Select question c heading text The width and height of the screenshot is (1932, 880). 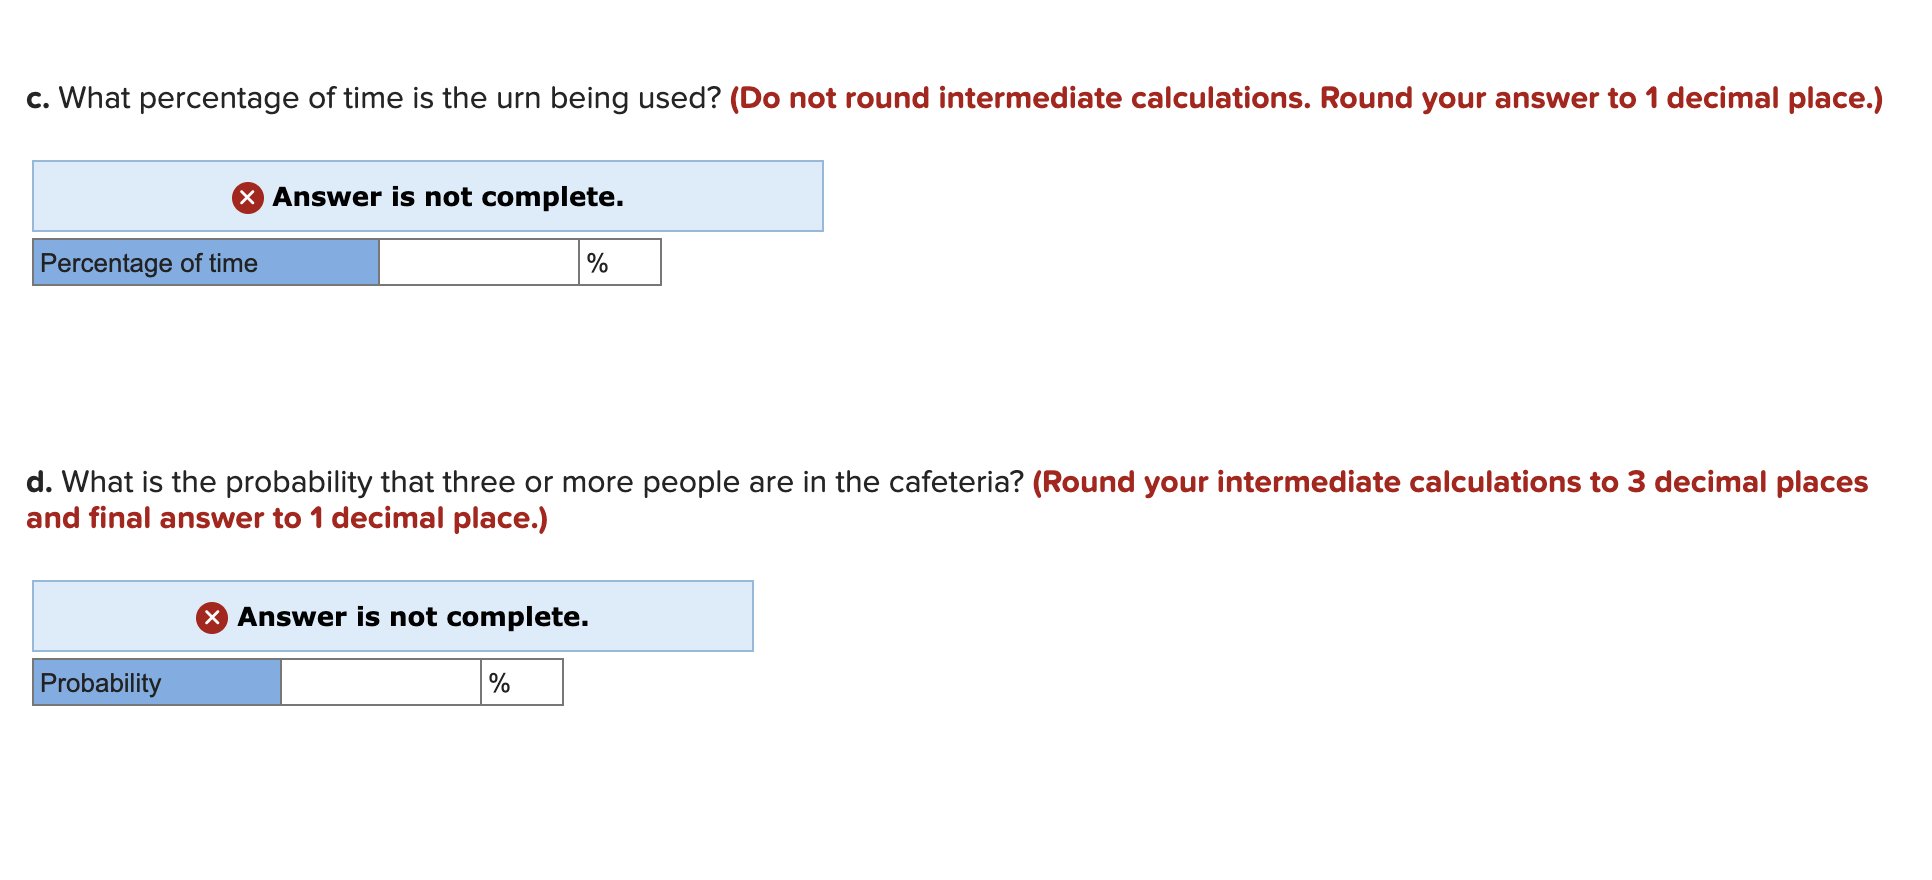coord(373,98)
